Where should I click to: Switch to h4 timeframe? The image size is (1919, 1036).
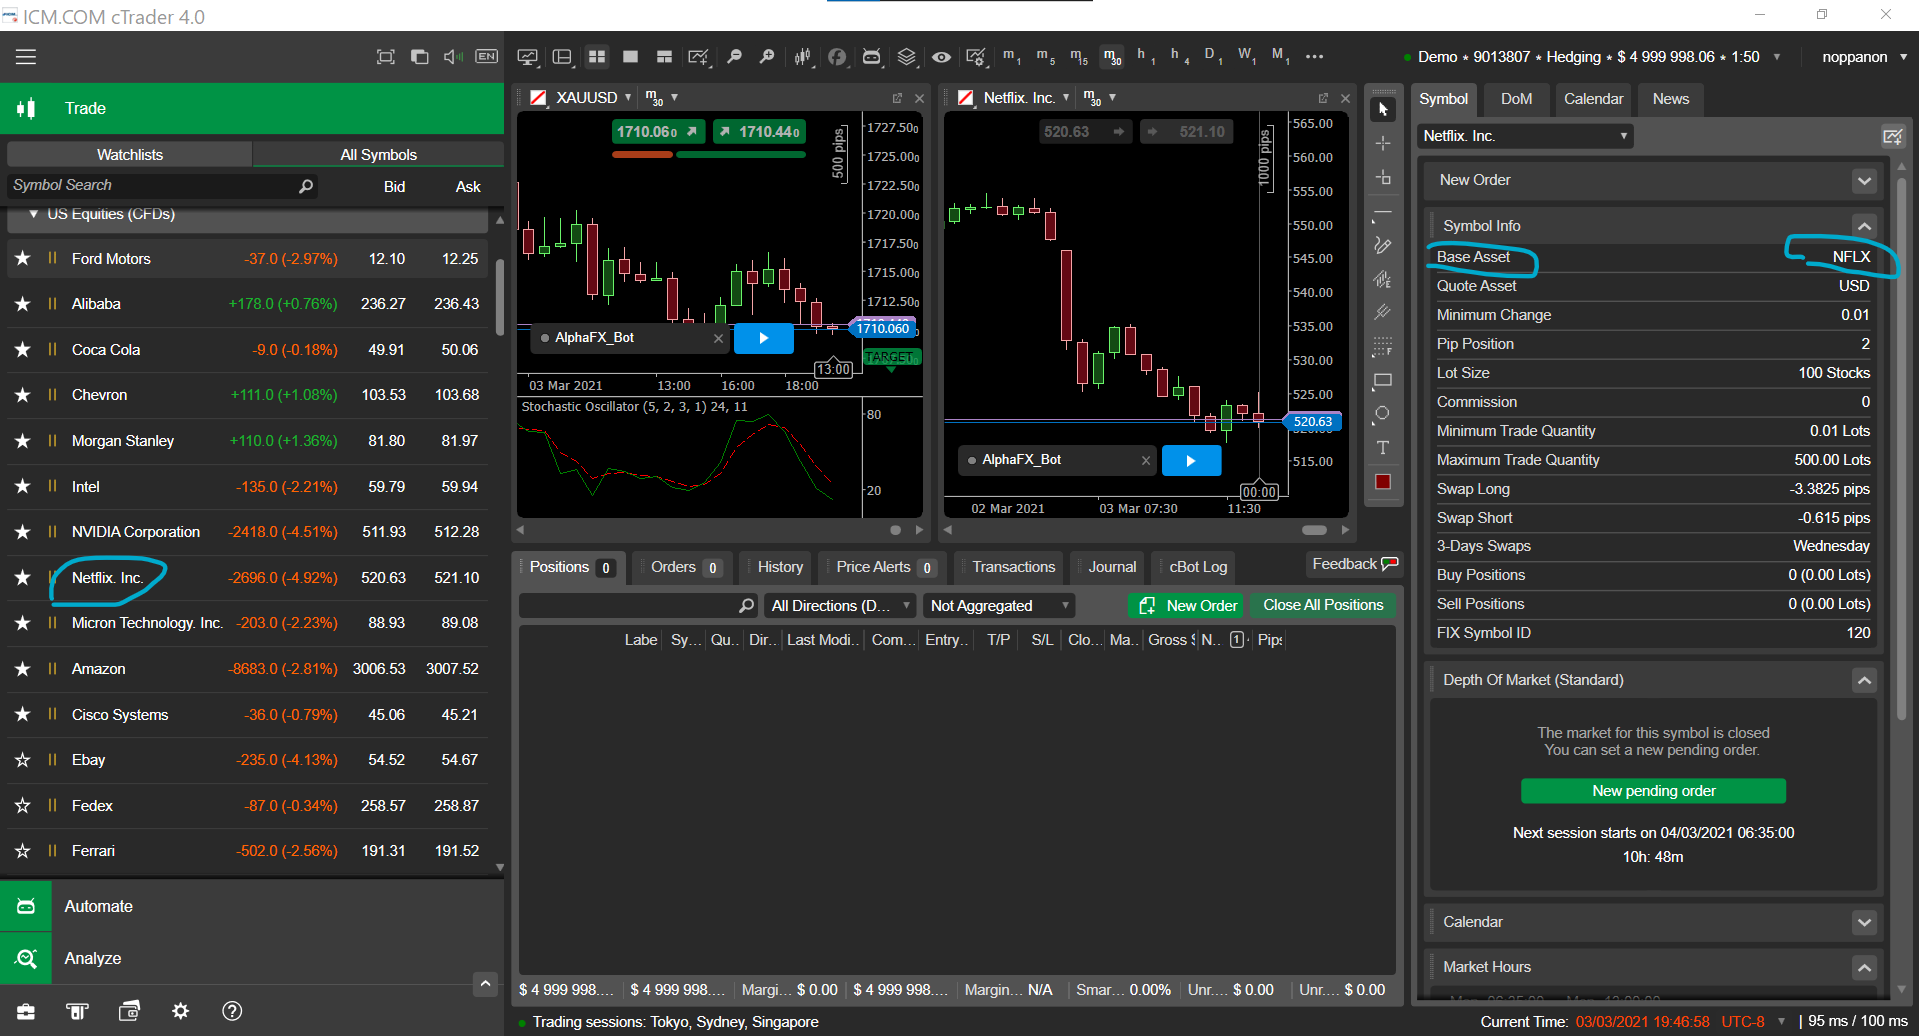point(1180,57)
